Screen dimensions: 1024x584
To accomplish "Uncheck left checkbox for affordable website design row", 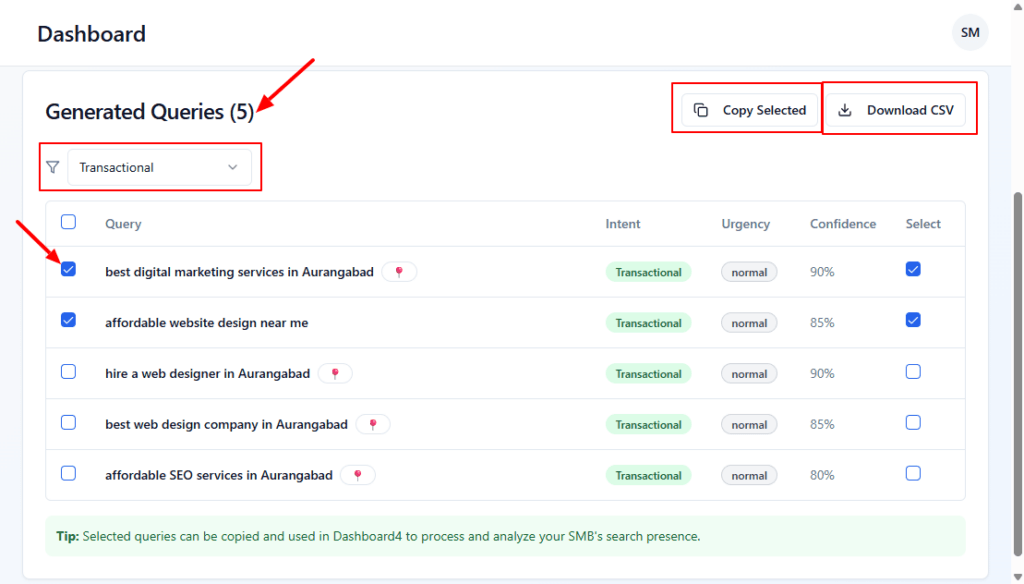I will [x=68, y=320].
